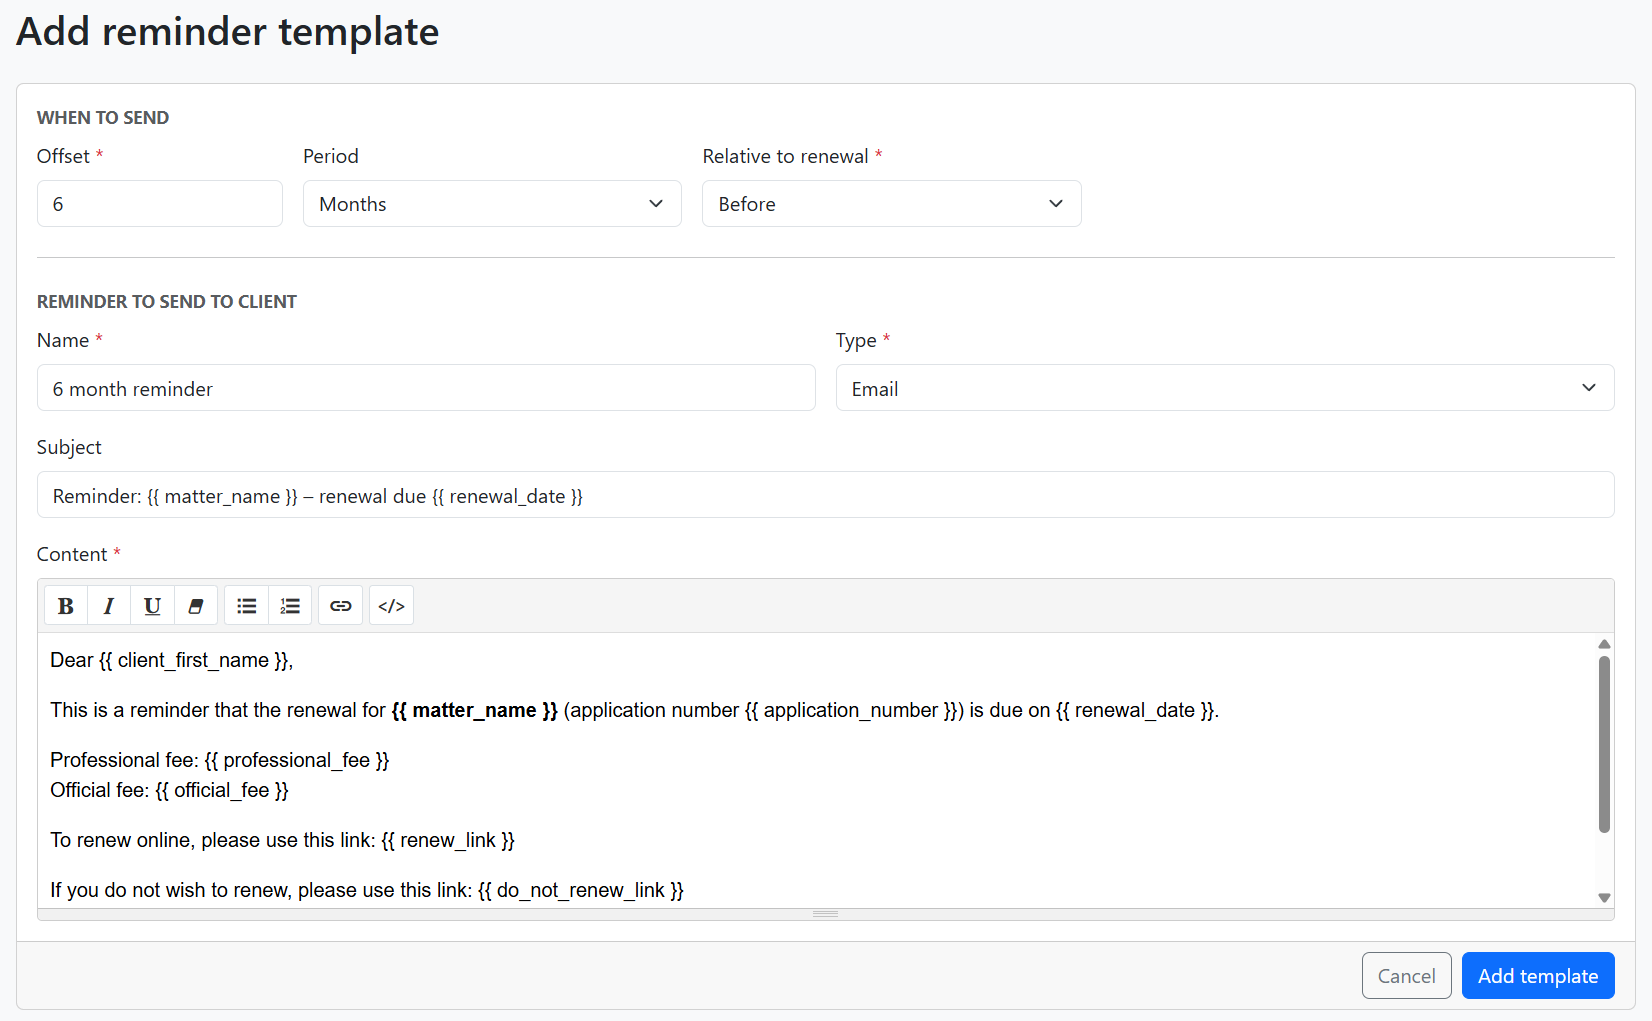Place cursor in the email content area

[x=700, y=760]
